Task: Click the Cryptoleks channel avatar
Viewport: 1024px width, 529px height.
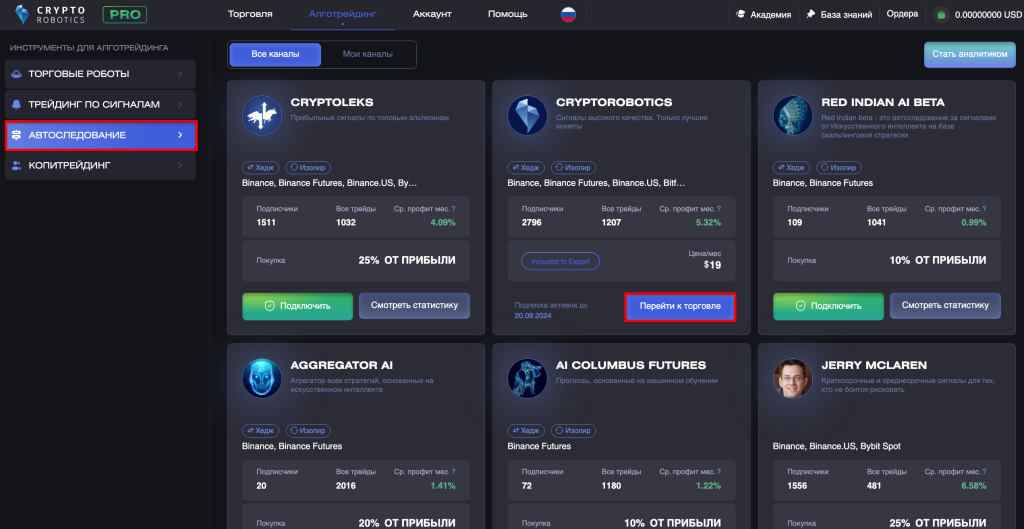Action: coord(261,116)
